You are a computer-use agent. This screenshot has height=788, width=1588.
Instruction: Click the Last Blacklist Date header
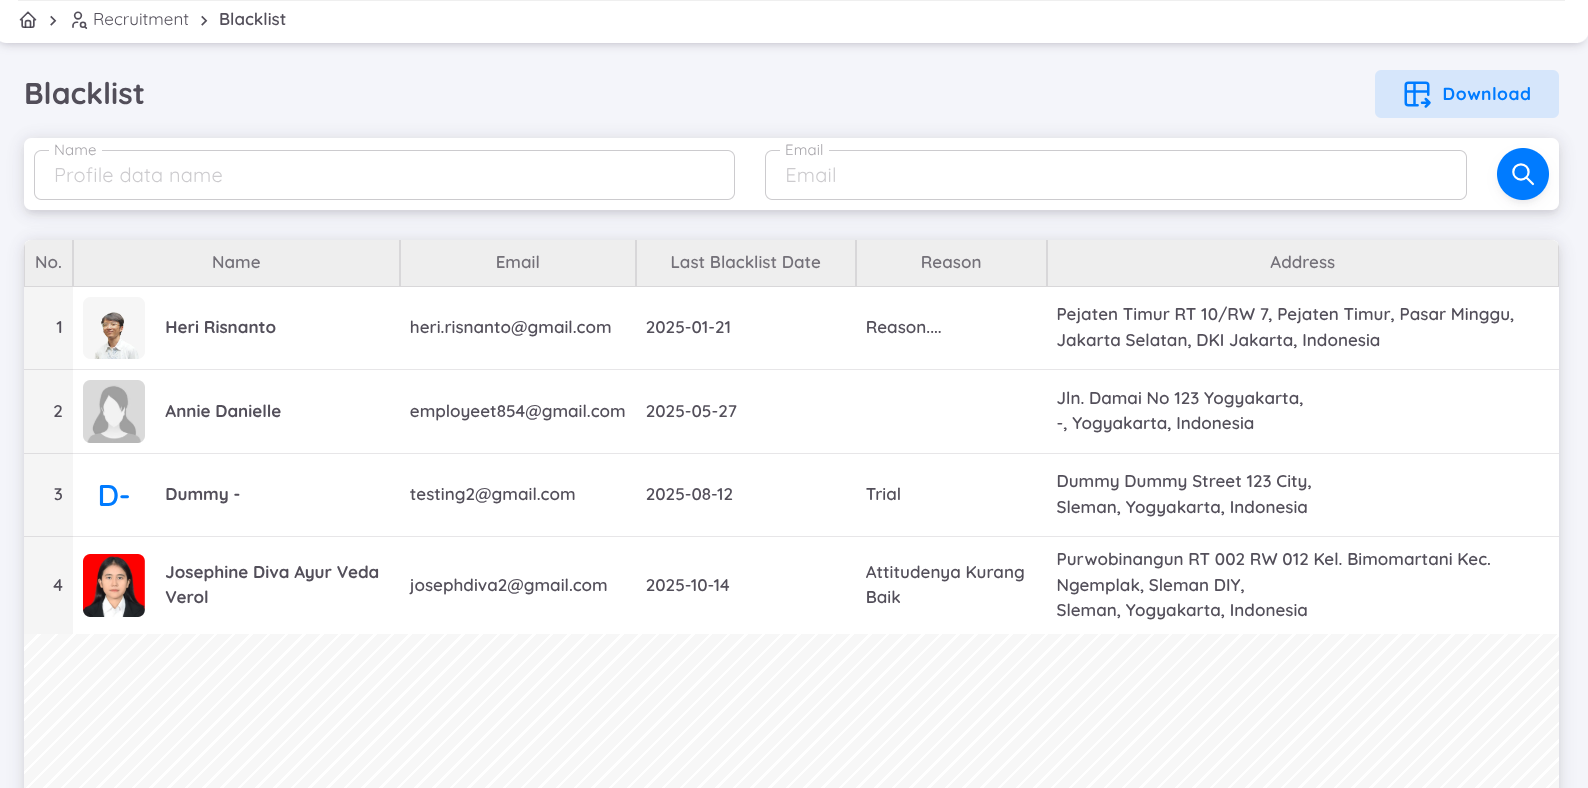click(745, 262)
